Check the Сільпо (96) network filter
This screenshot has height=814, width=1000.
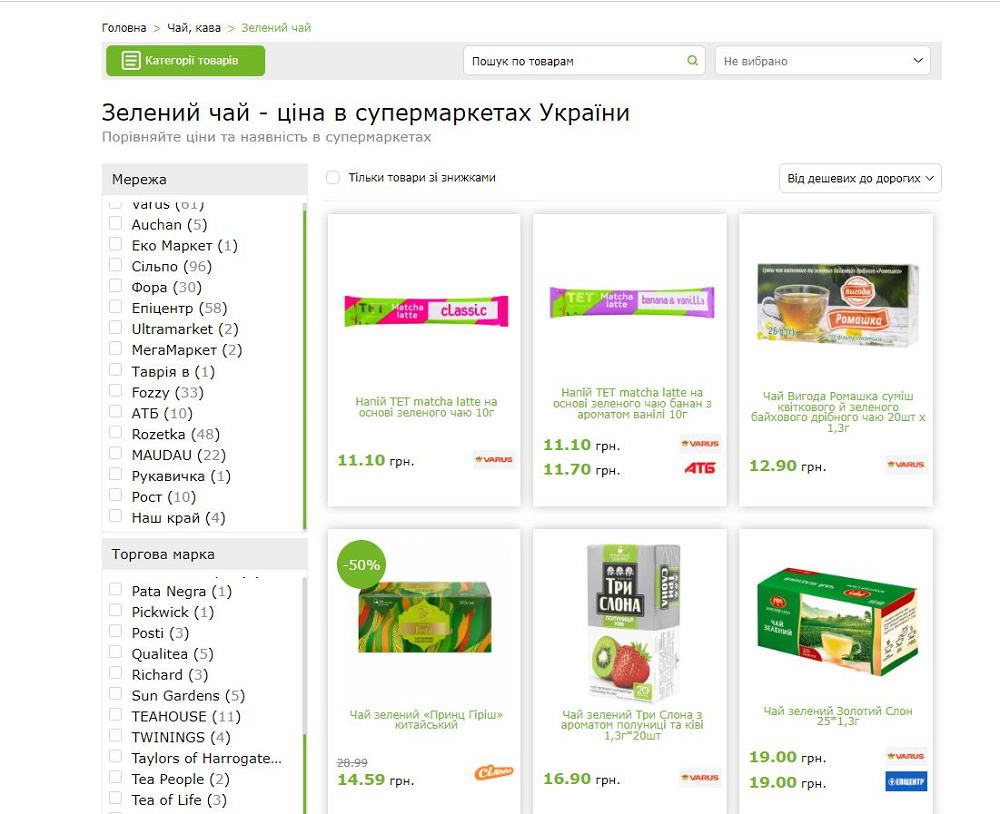point(115,265)
